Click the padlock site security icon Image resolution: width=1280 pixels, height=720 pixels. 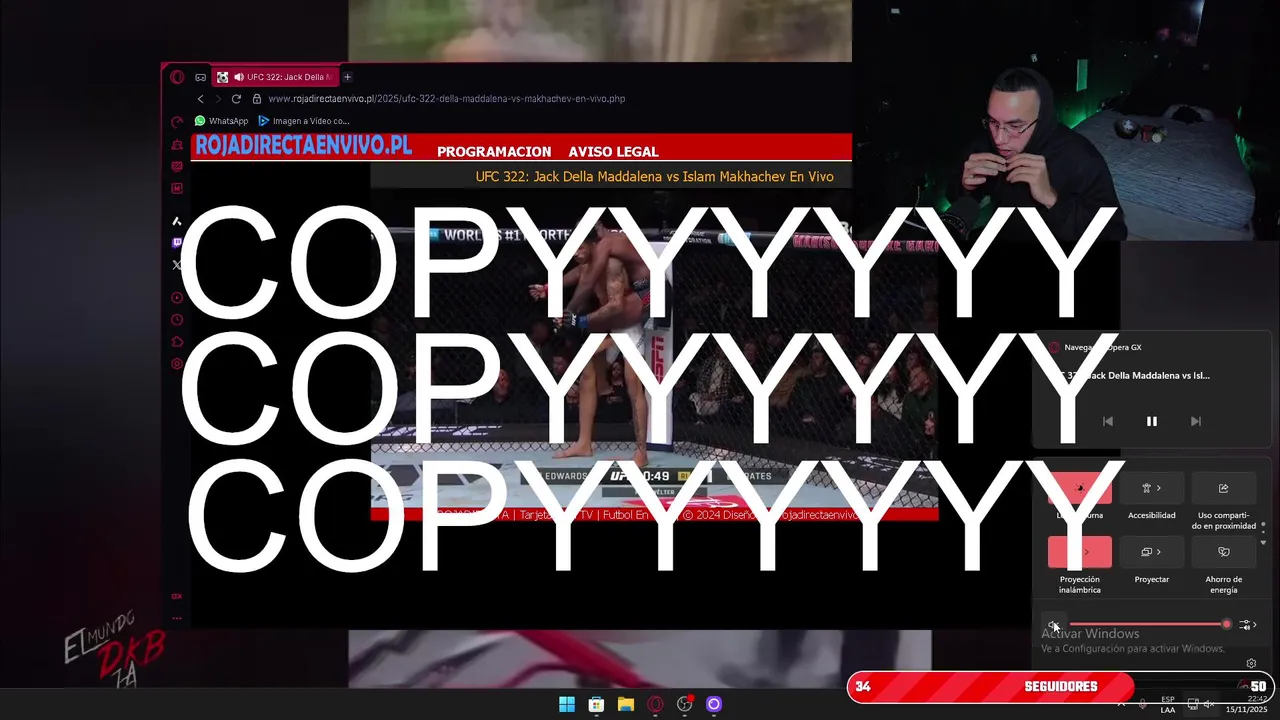257,99
